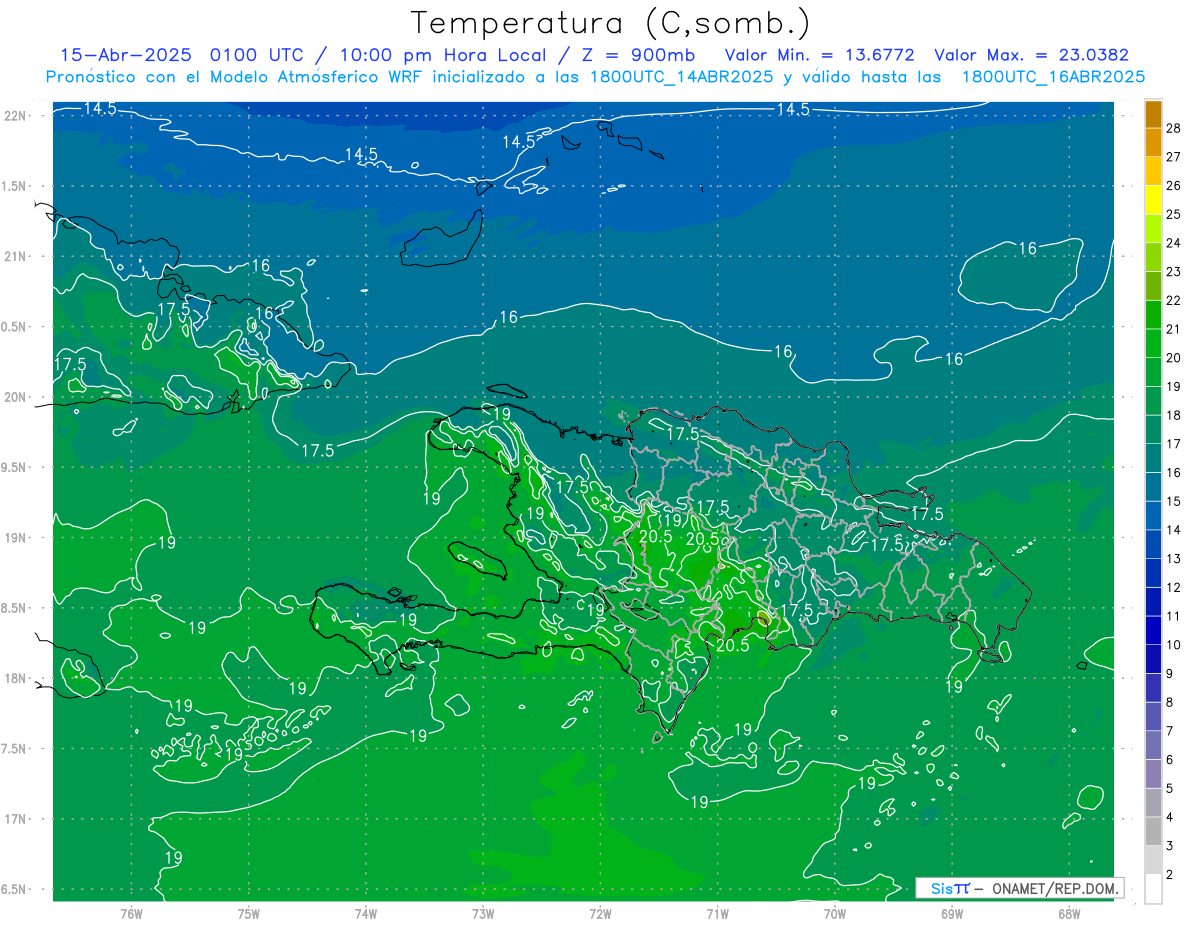
Task: Click the '19N' latitude label
Action: (x=16, y=538)
